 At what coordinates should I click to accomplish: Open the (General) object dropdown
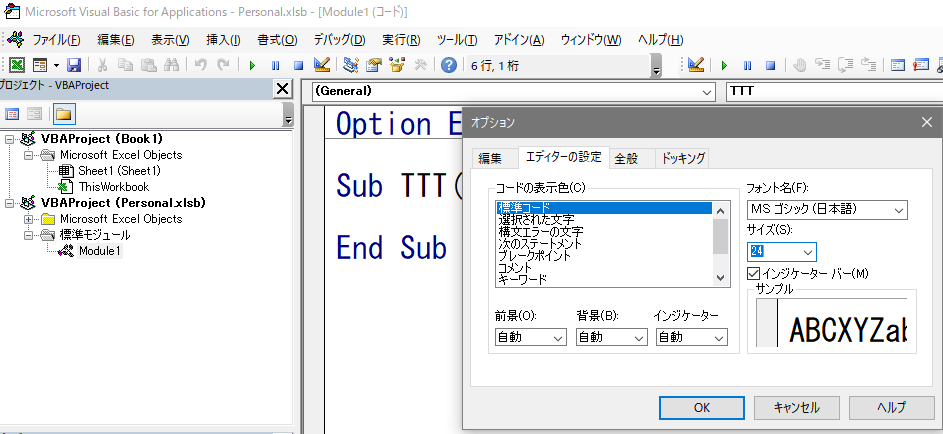tap(707, 92)
